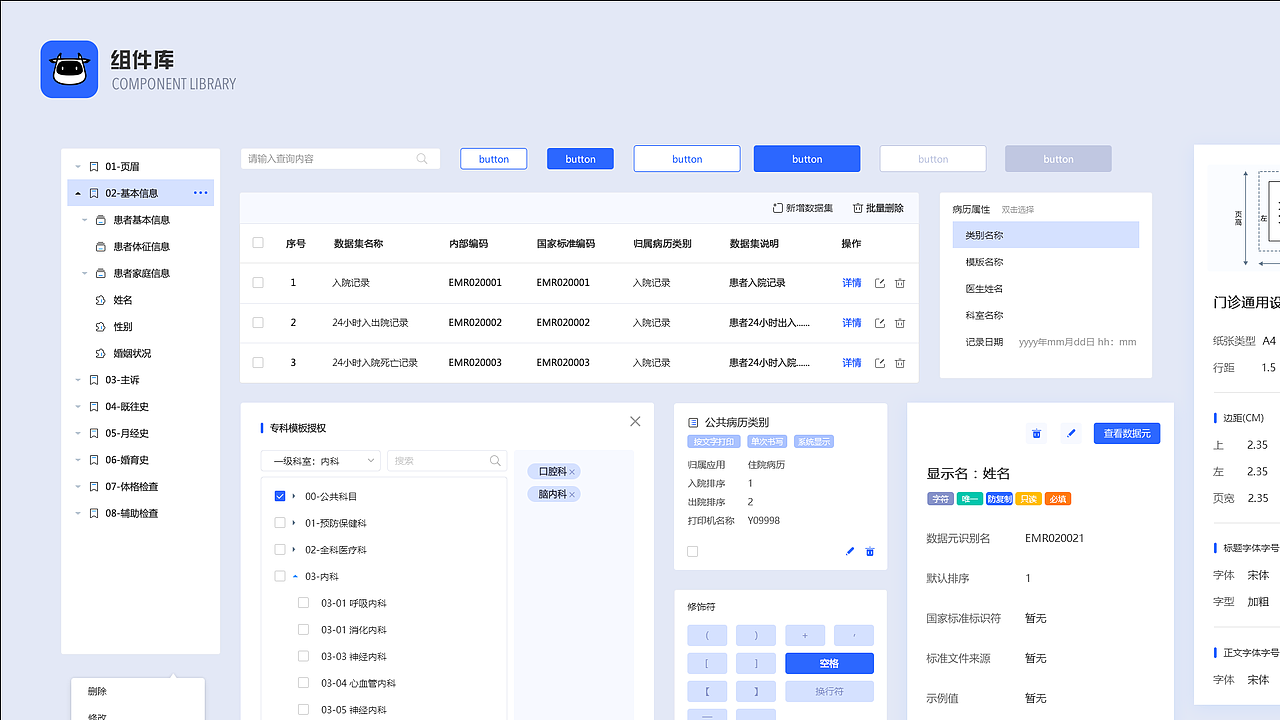Image resolution: width=1280 pixels, height=720 pixels.
Task: Click the pencil icon in the 公共病历类别 card
Action: [x=850, y=551]
